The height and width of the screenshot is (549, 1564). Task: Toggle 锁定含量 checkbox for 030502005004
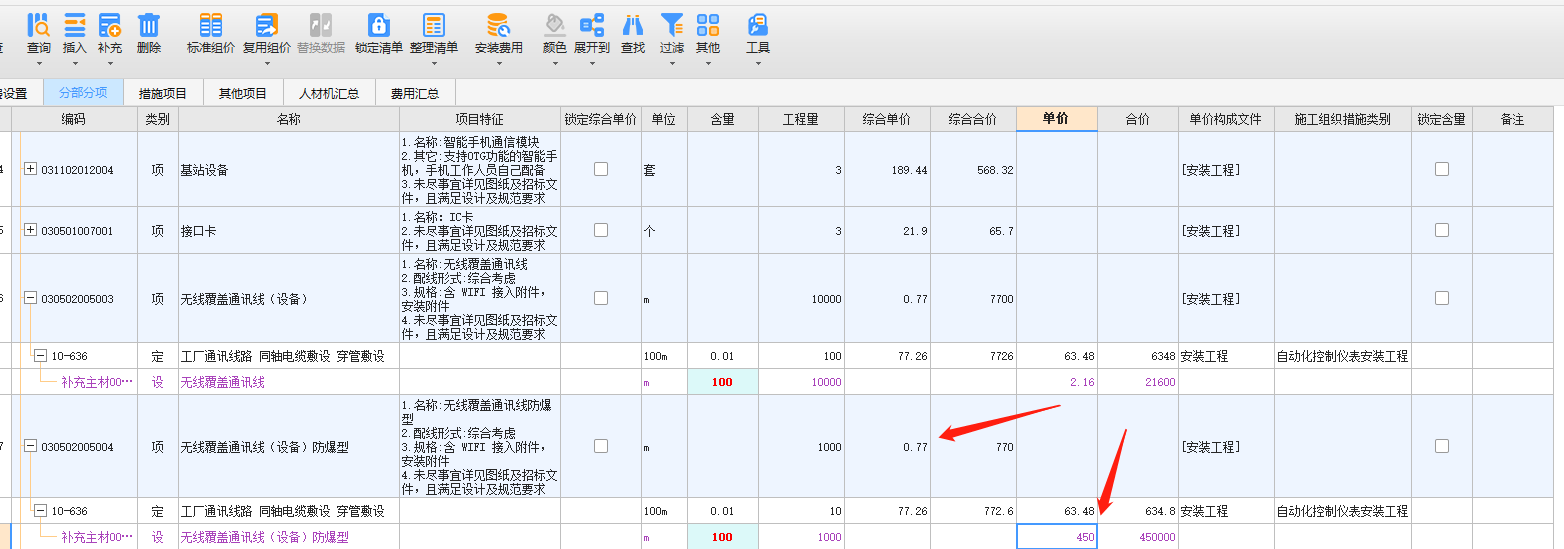(1442, 446)
